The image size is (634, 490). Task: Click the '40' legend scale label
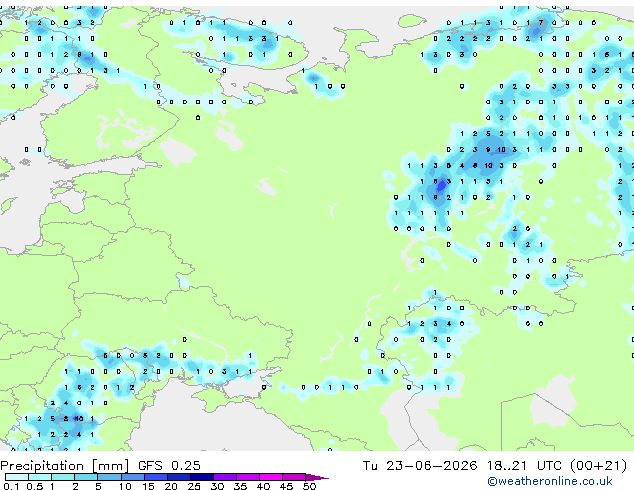263,486
